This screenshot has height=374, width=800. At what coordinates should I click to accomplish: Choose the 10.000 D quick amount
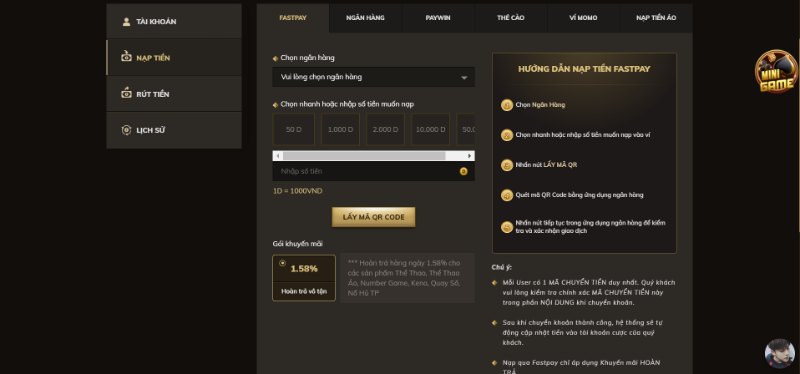point(431,130)
